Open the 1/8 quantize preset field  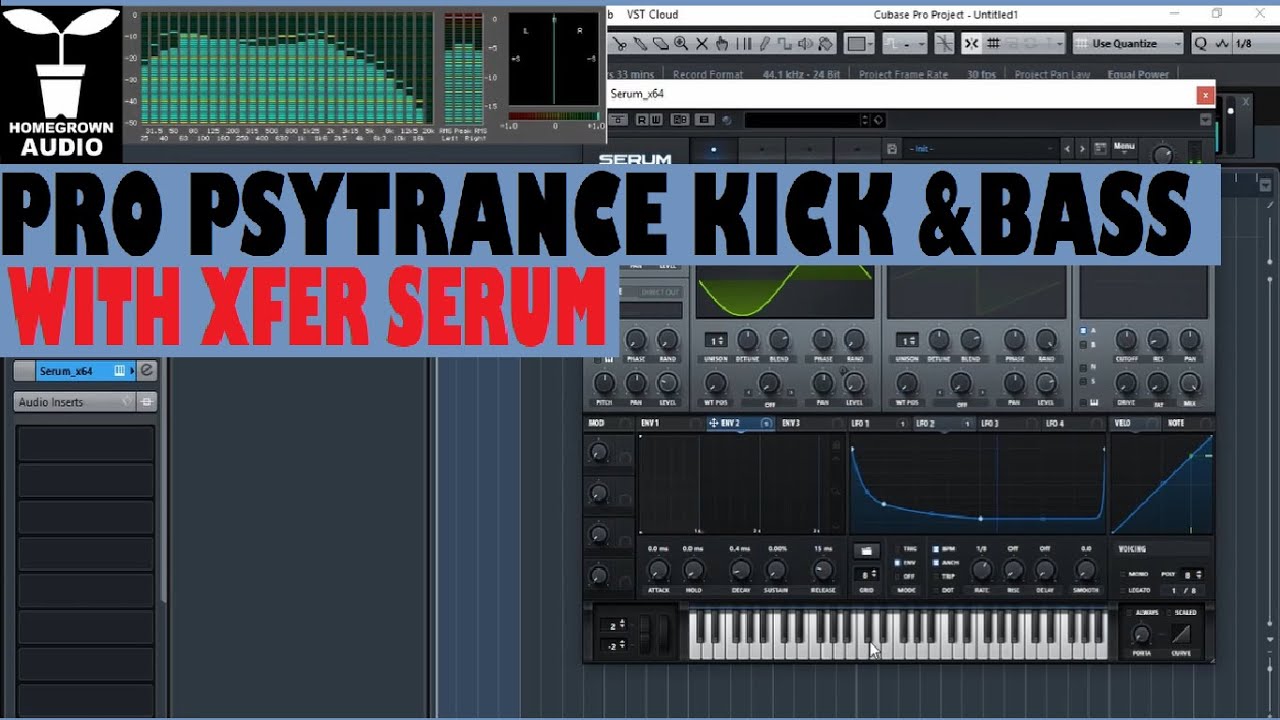(1255, 43)
